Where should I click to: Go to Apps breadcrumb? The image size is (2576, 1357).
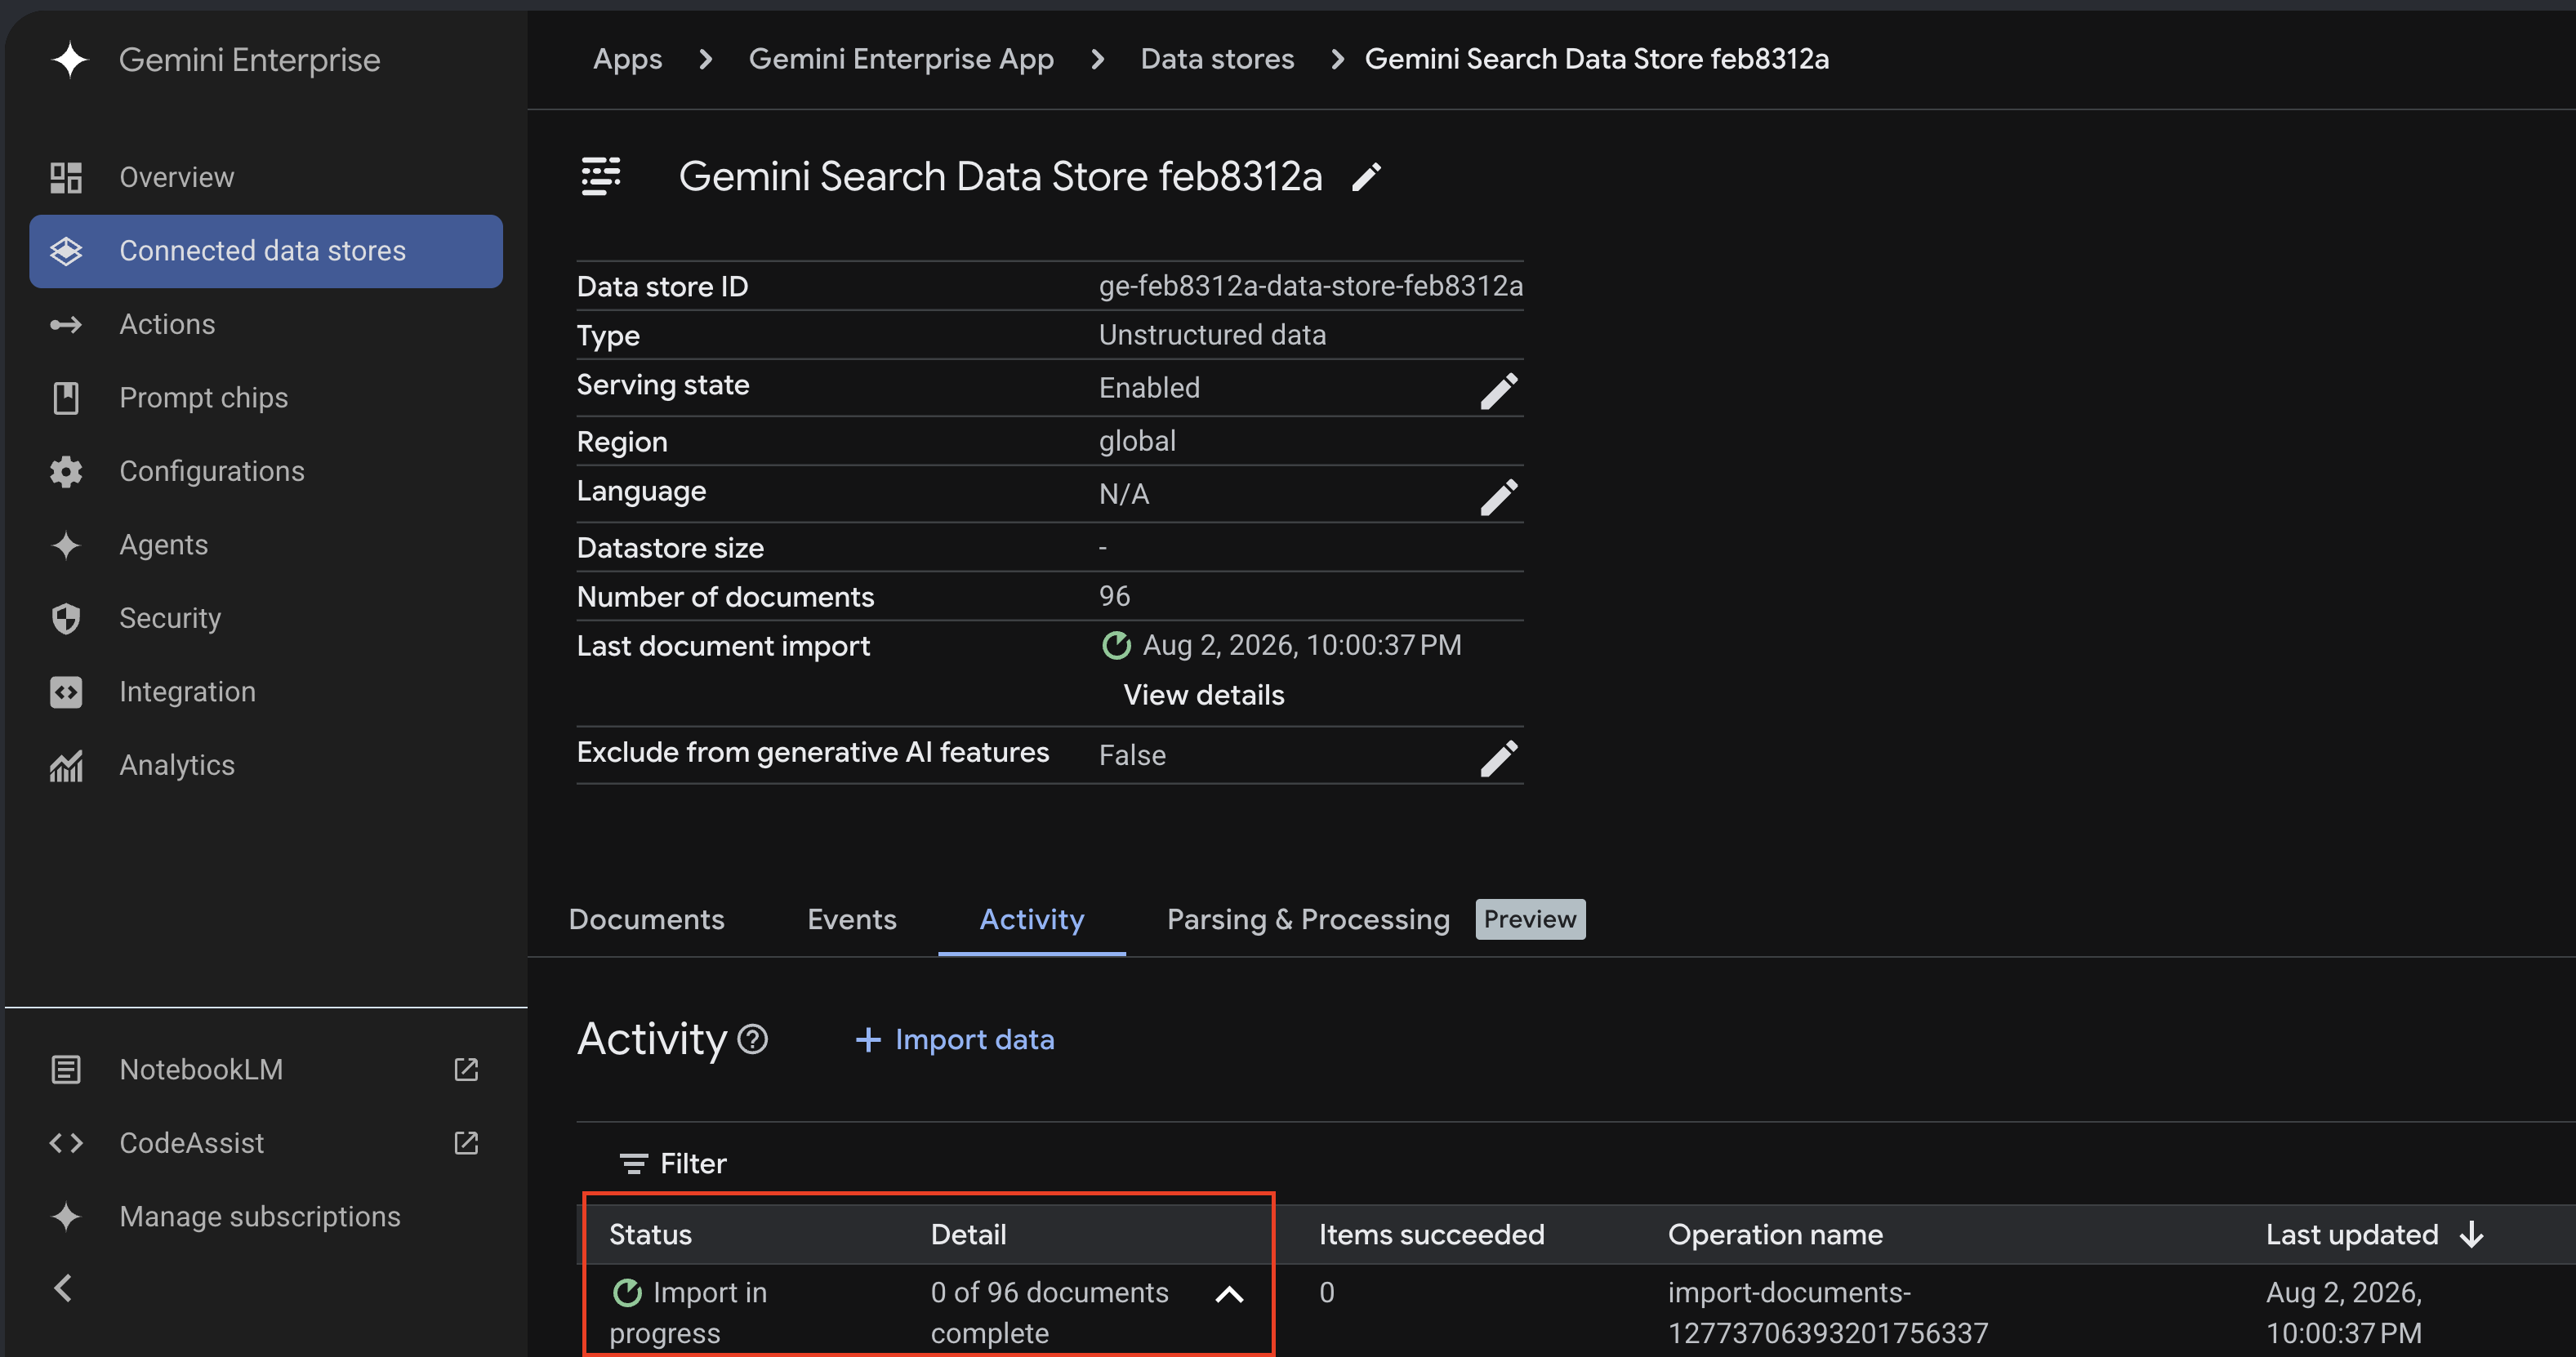coord(627,59)
